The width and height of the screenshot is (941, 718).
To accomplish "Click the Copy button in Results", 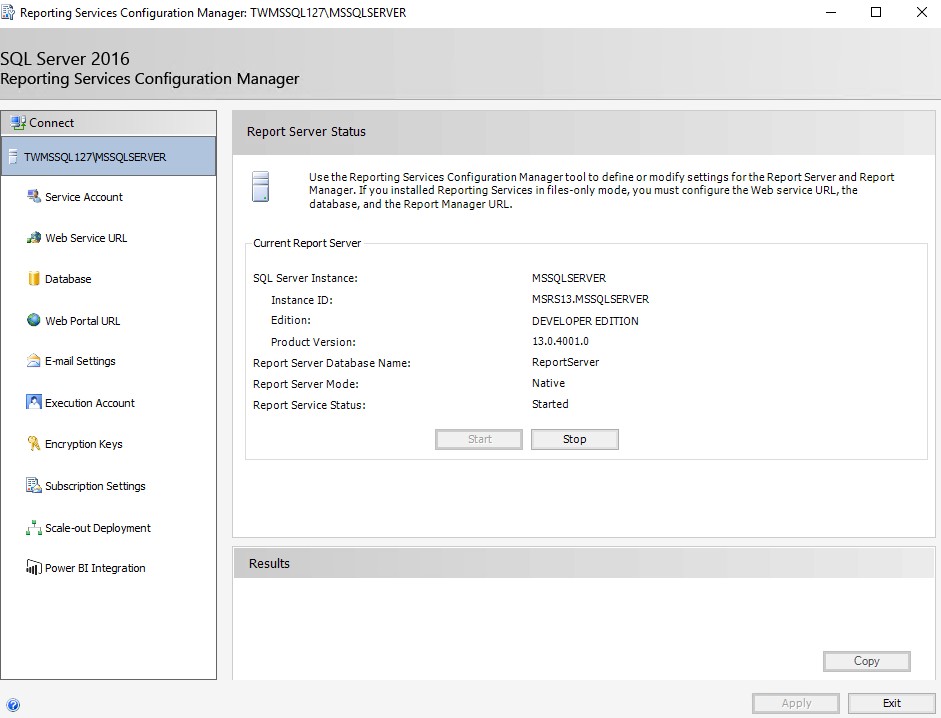I will 867,661.
